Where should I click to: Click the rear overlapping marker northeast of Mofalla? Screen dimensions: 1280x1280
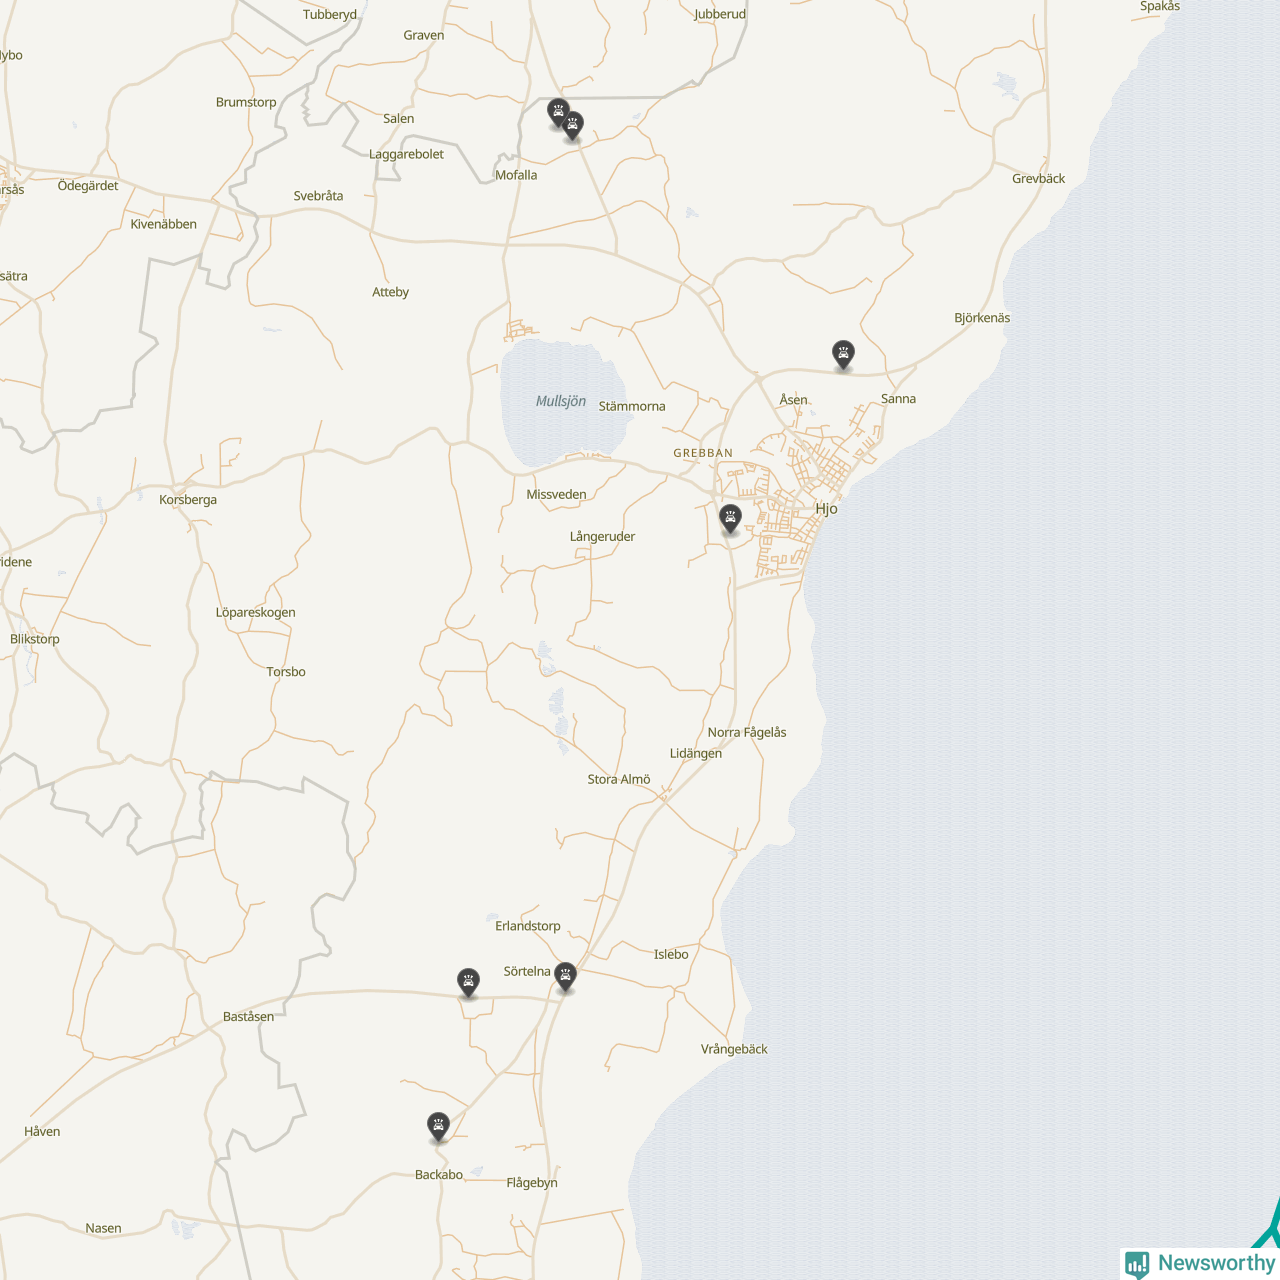pyautogui.click(x=556, y=110)
